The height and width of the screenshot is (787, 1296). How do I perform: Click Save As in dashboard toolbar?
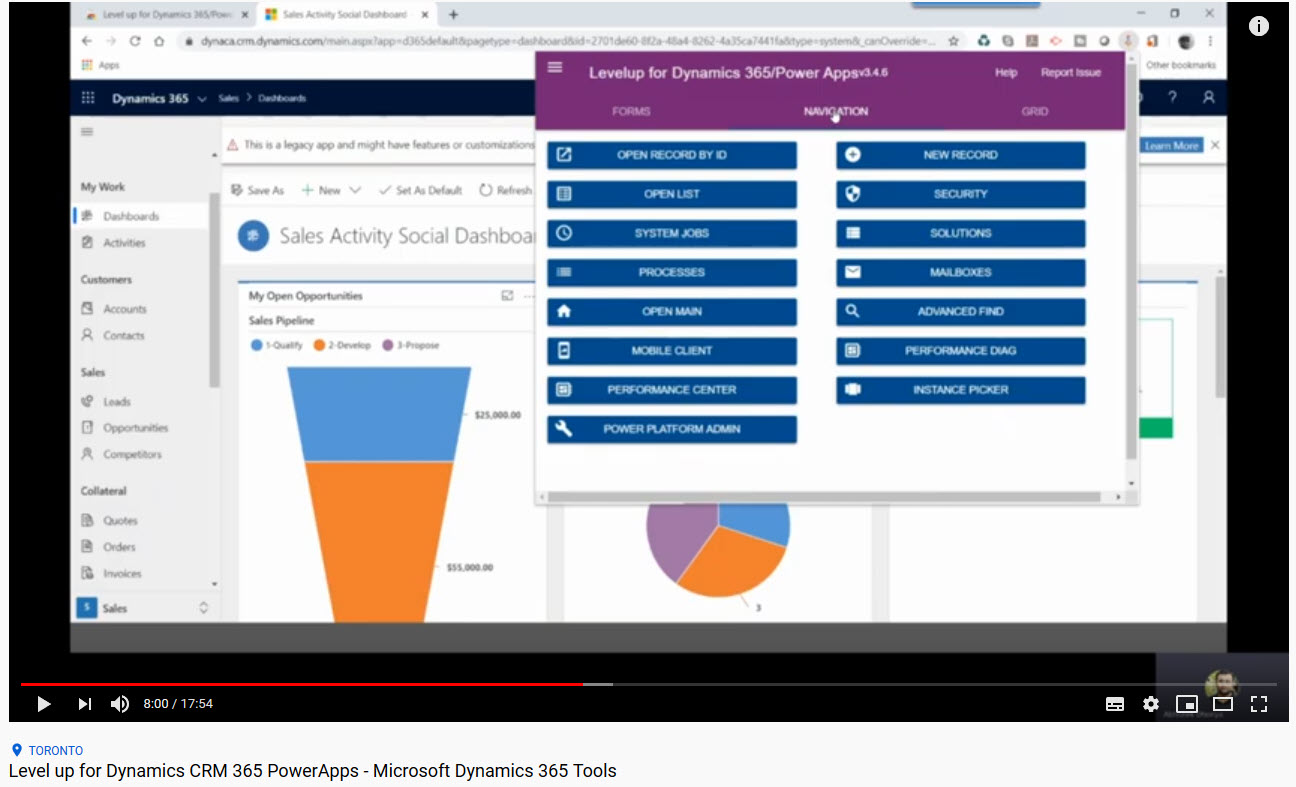(258, 190)
